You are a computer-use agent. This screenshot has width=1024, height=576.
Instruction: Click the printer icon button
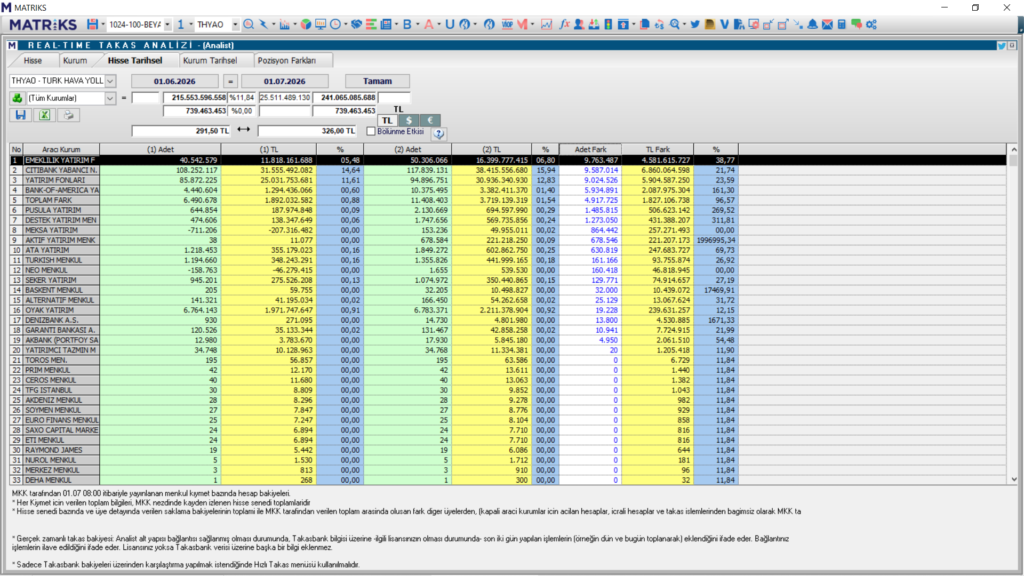(x=68, y=115)
